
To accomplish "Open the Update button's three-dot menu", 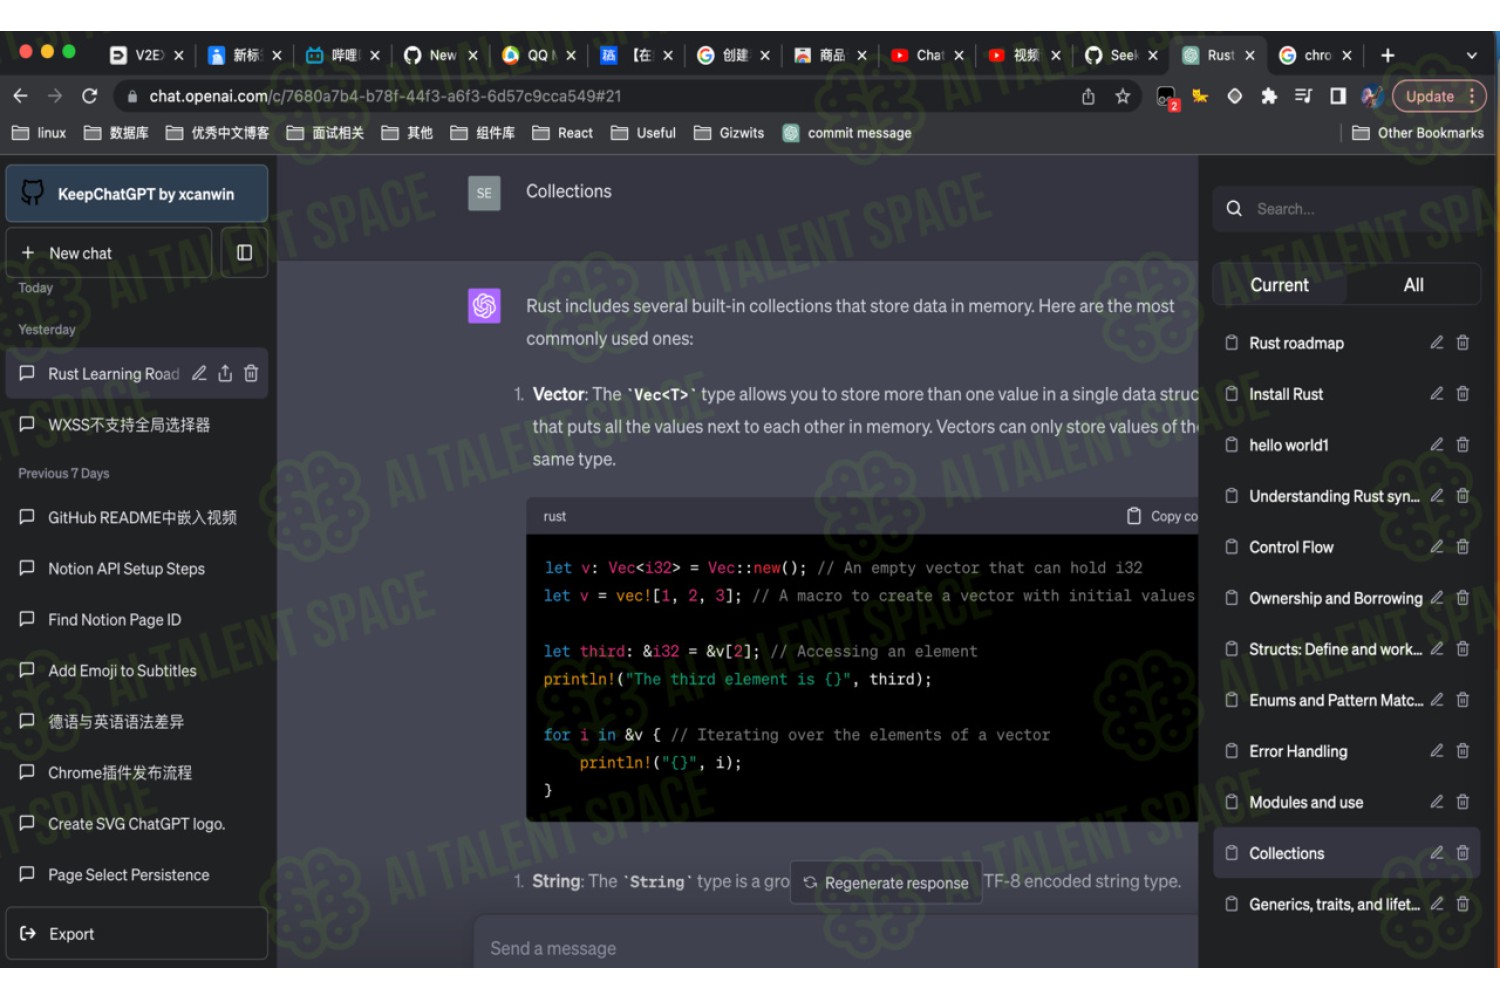I will [x=1472, y=96].
